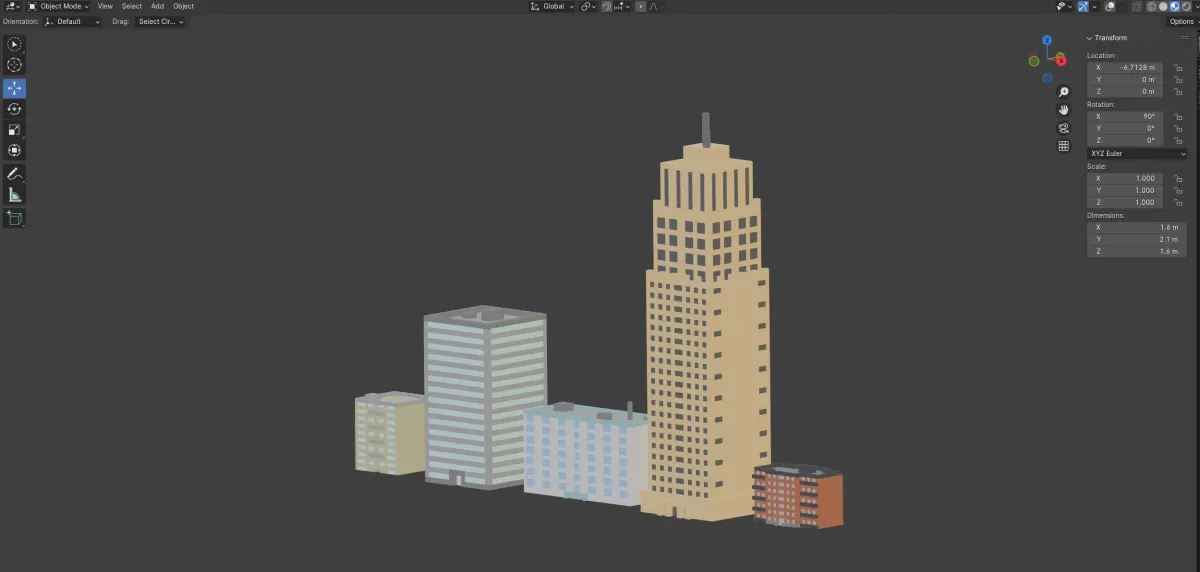The width and height of the screenshot is (1200, 572).
Task: Open the Object menu
Action: click(183, 6)
